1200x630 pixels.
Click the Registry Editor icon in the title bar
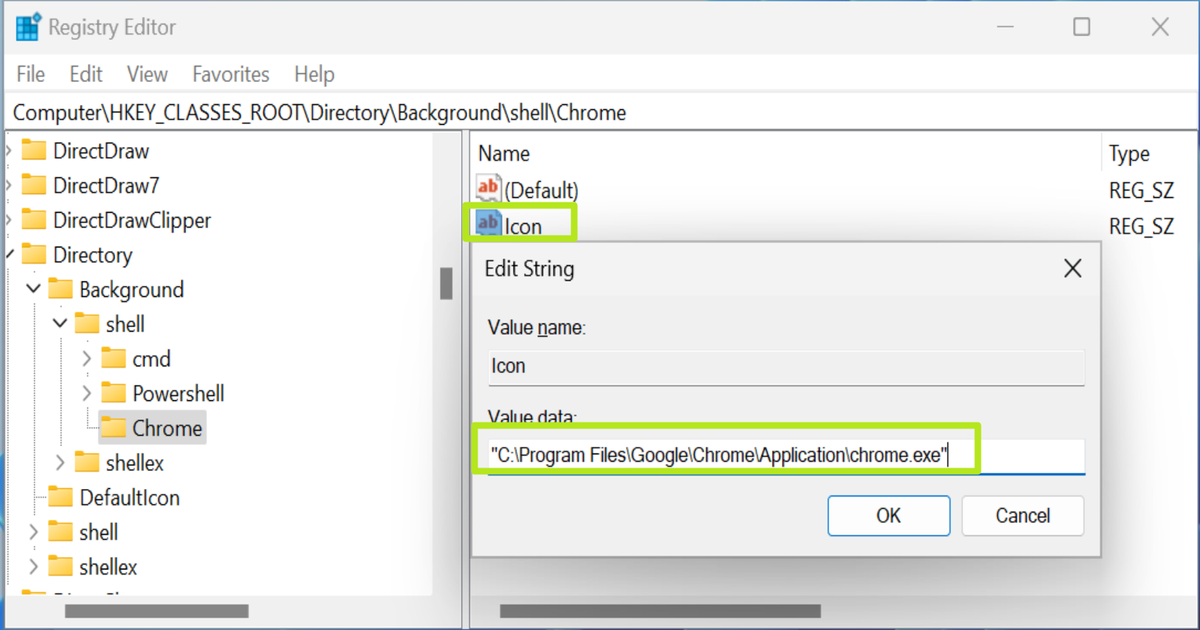27,26
